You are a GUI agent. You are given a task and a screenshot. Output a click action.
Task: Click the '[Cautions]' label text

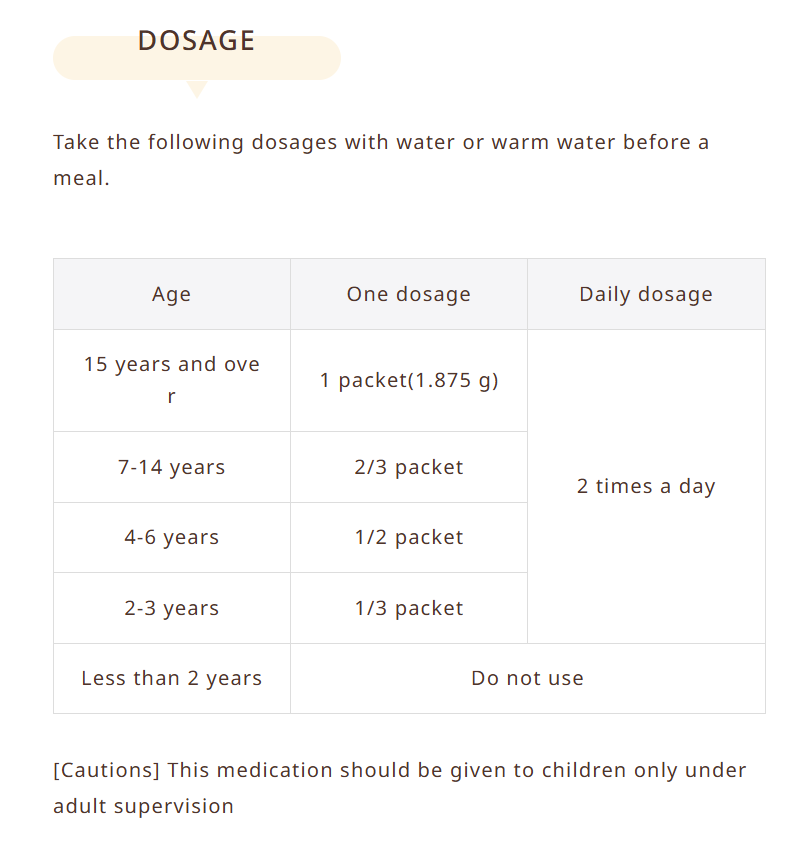(106, 771)
